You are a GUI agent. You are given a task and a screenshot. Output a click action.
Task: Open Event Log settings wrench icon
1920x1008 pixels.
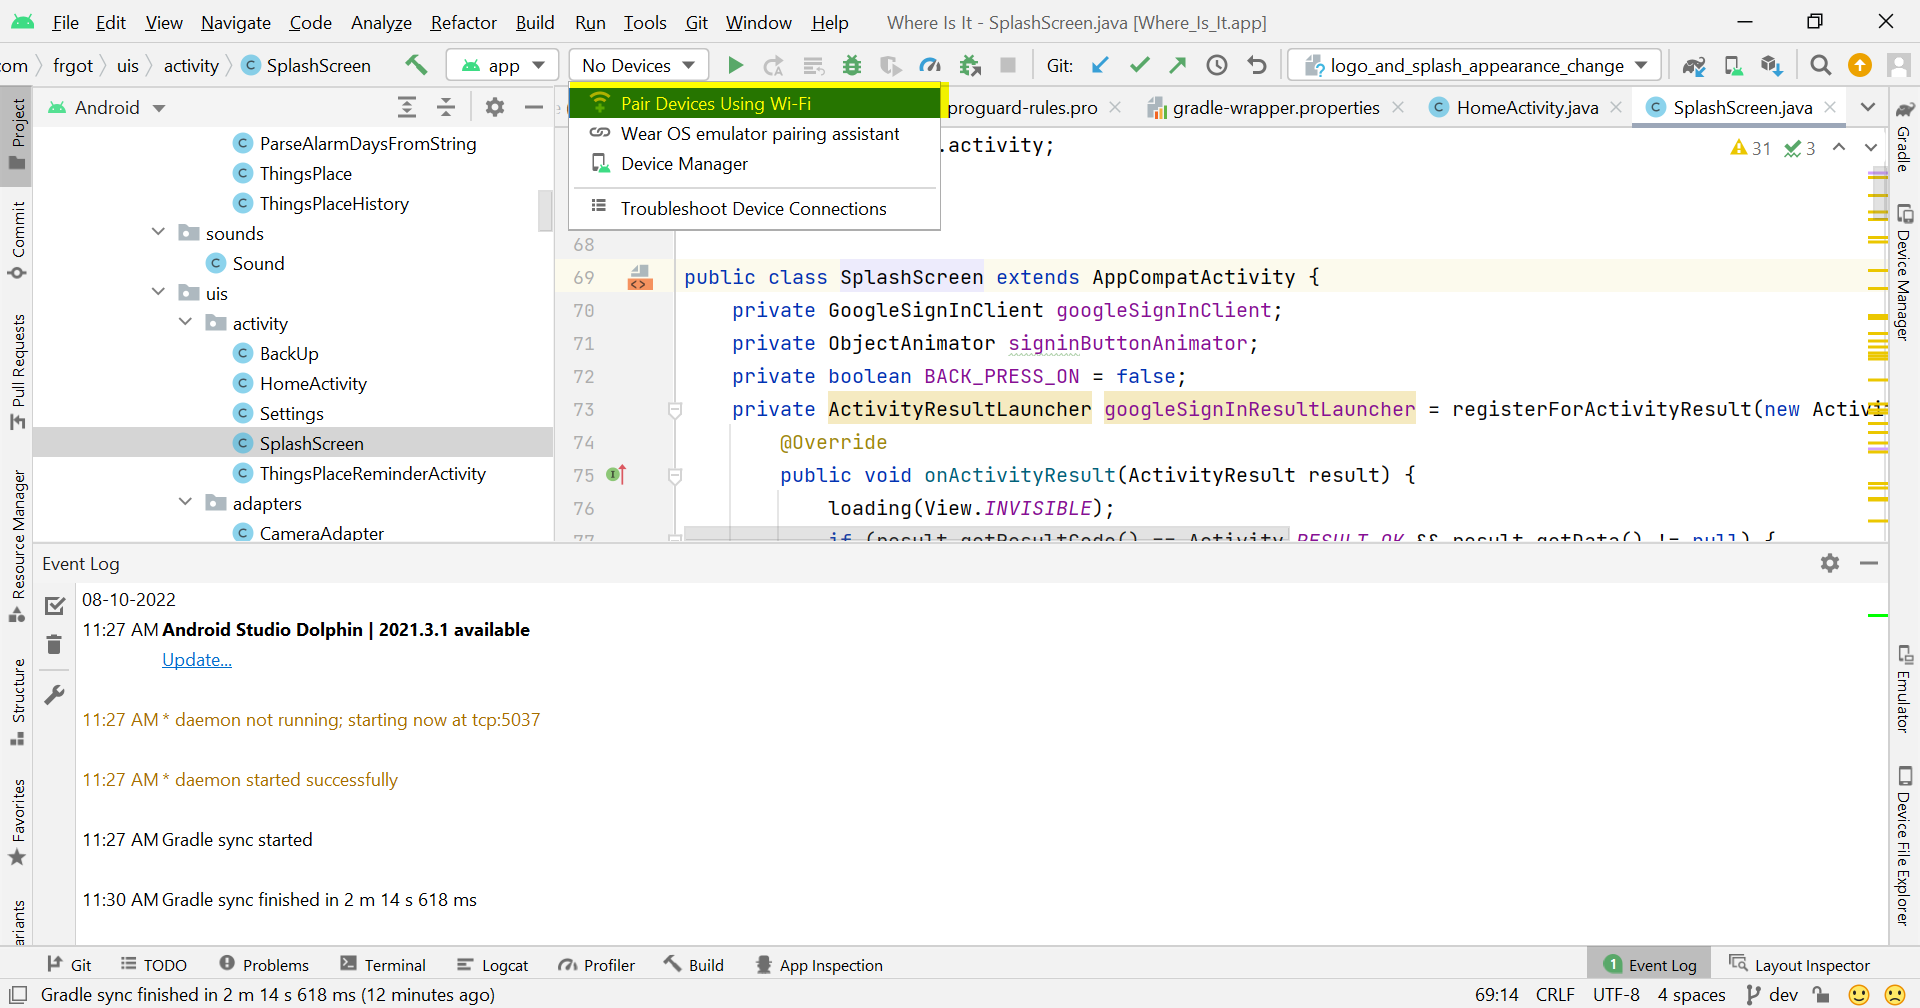pyautogui.click(x=55, y=694)
